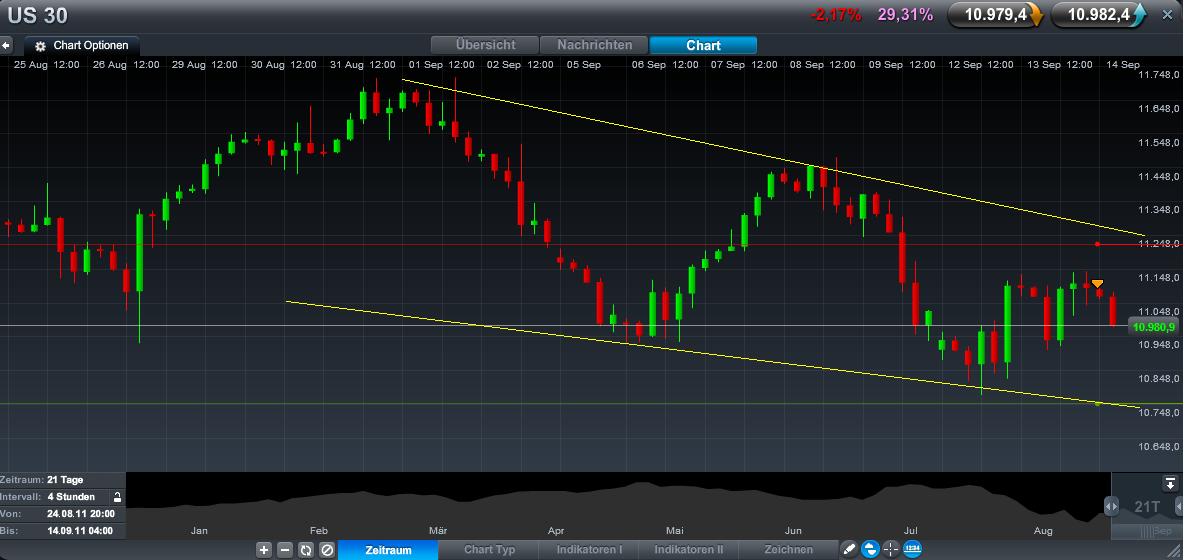Click the US 30 instrument title

[37, 15]
